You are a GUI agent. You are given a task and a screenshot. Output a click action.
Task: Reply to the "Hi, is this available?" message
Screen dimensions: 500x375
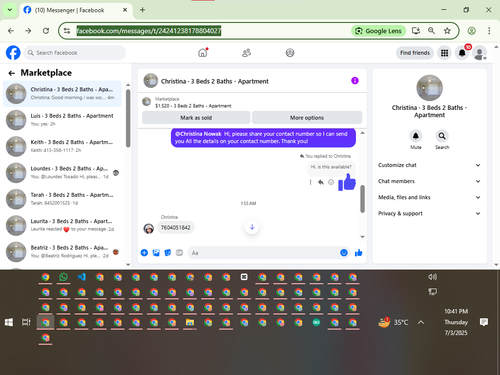click(x=321, y=182)
